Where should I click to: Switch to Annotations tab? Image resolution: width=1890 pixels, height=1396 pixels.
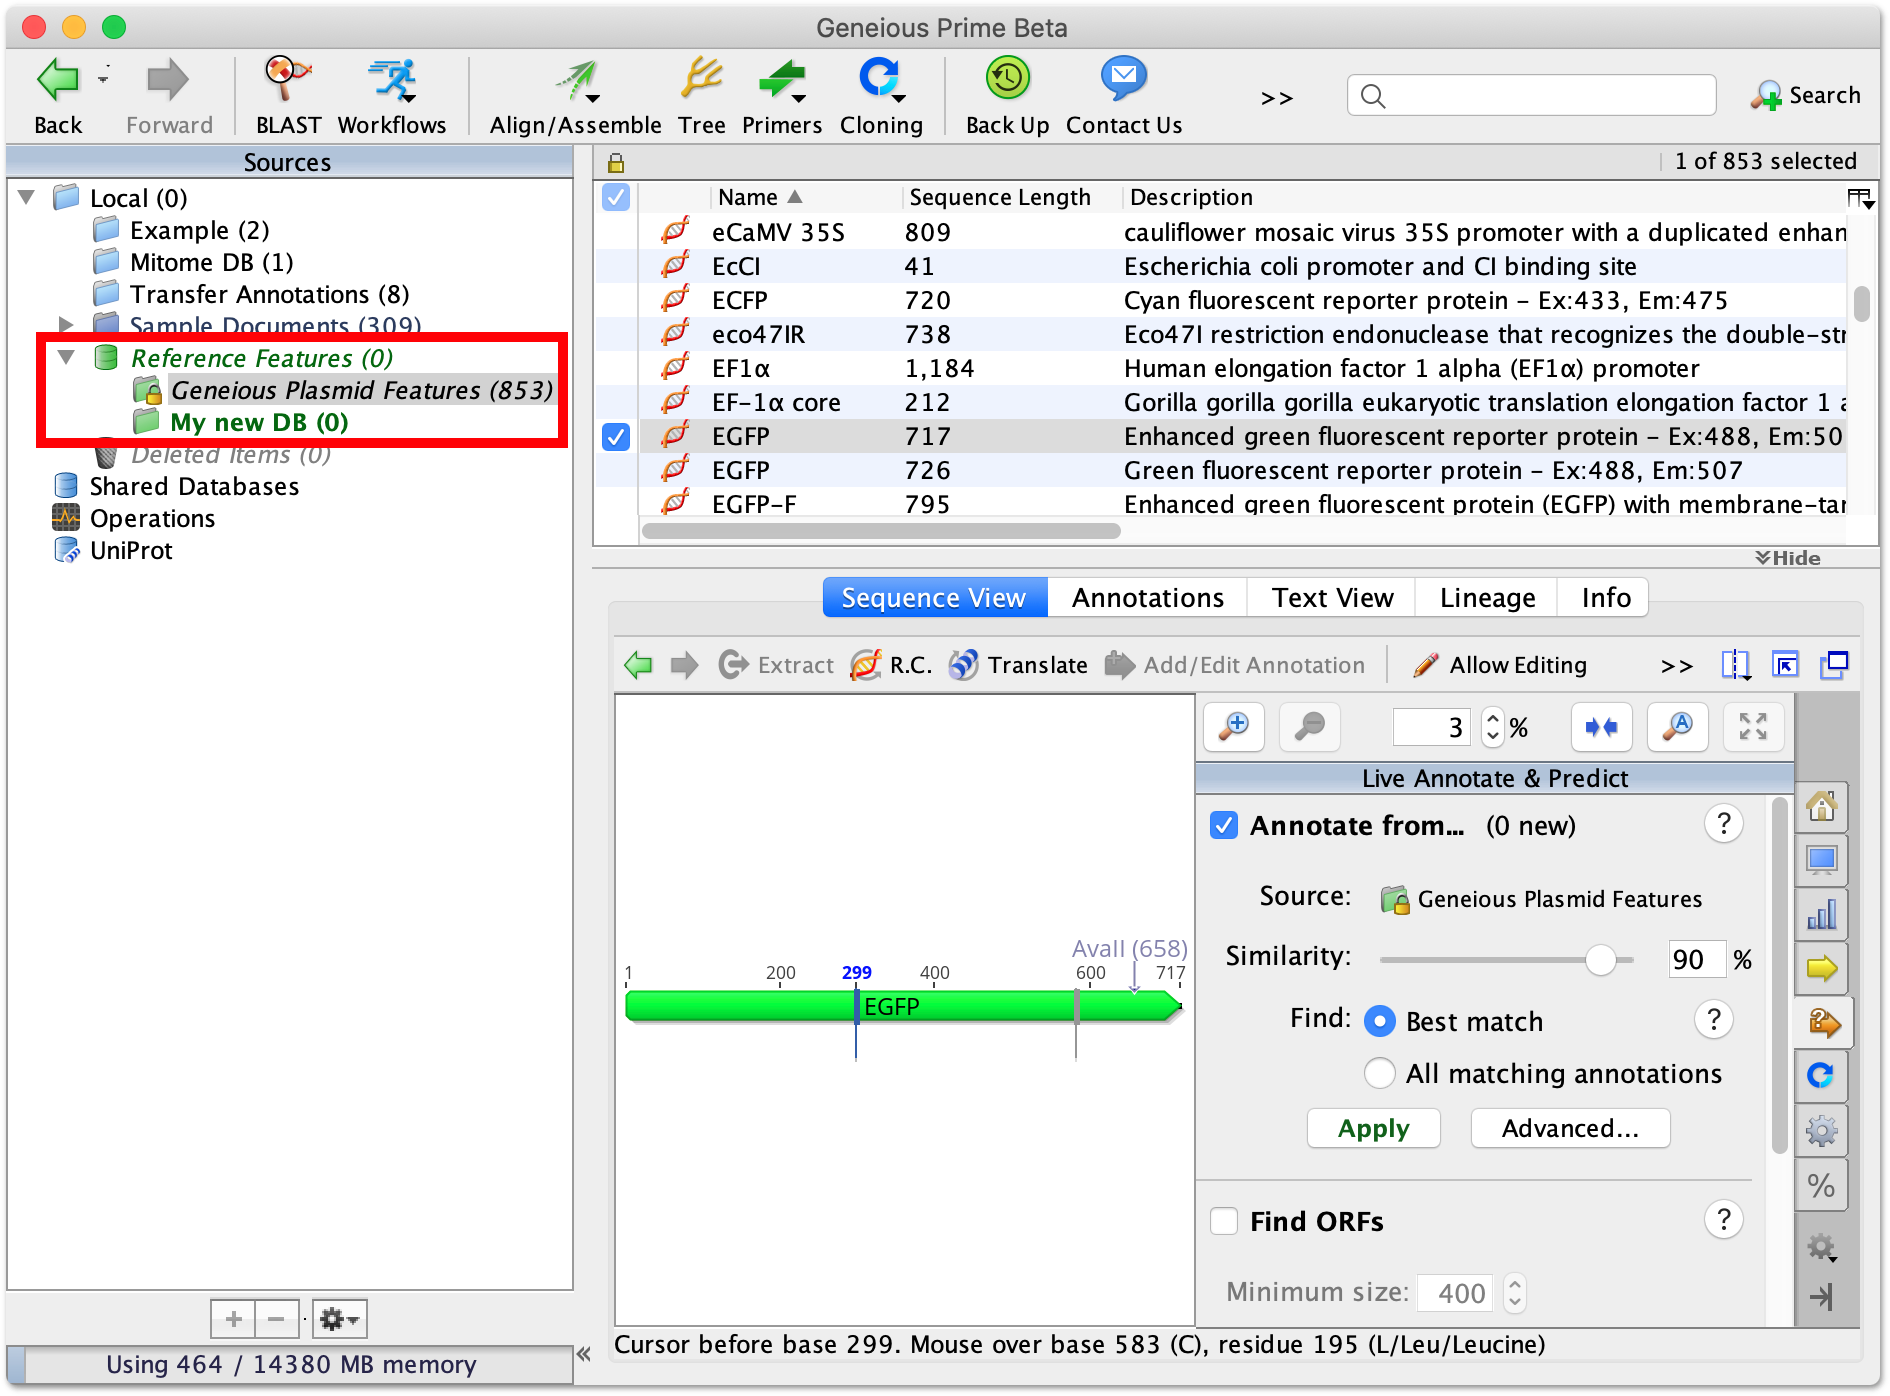pyautogui.click(x=1147, y=597)
